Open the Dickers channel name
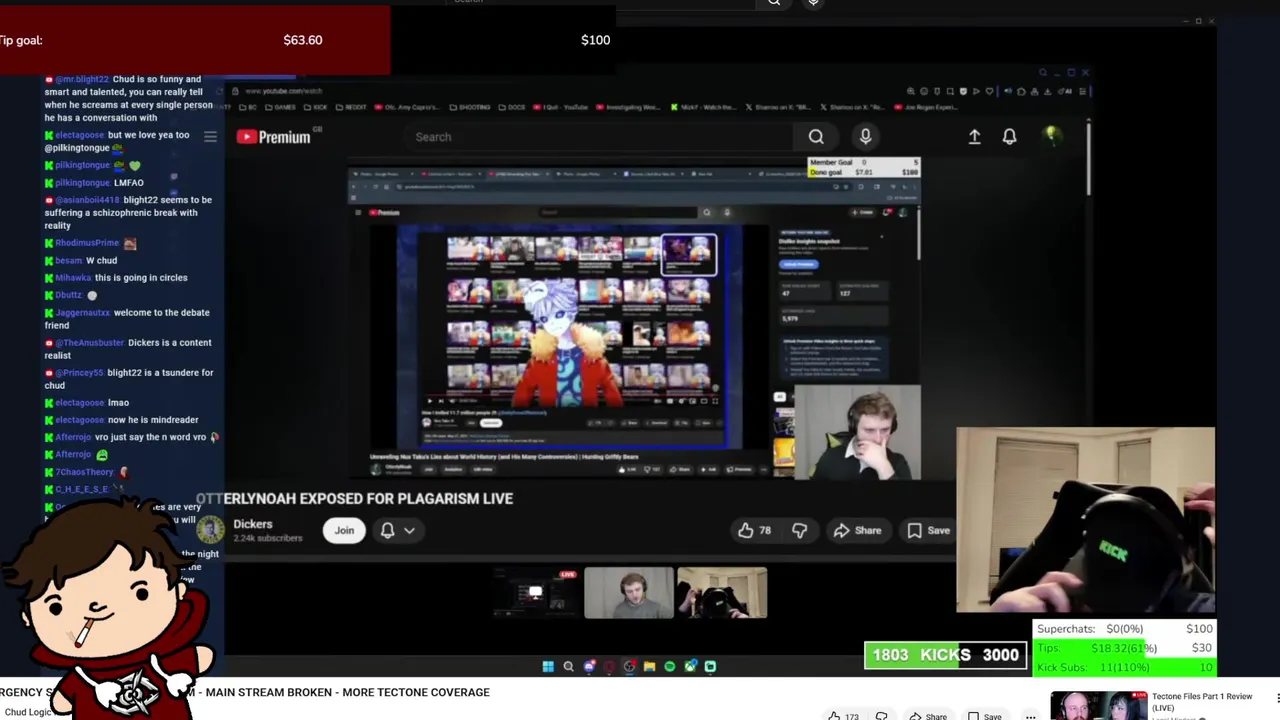Viewport: 1280px width, 720px height. [253, 524]
